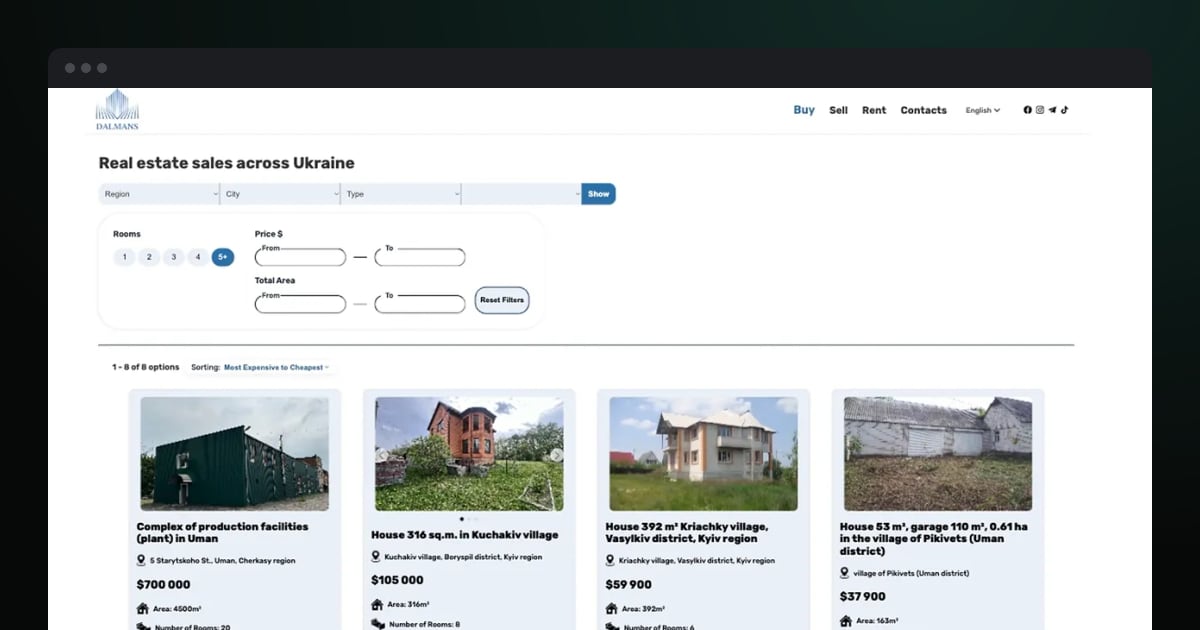Open the Region dropdown

point(159,194)
